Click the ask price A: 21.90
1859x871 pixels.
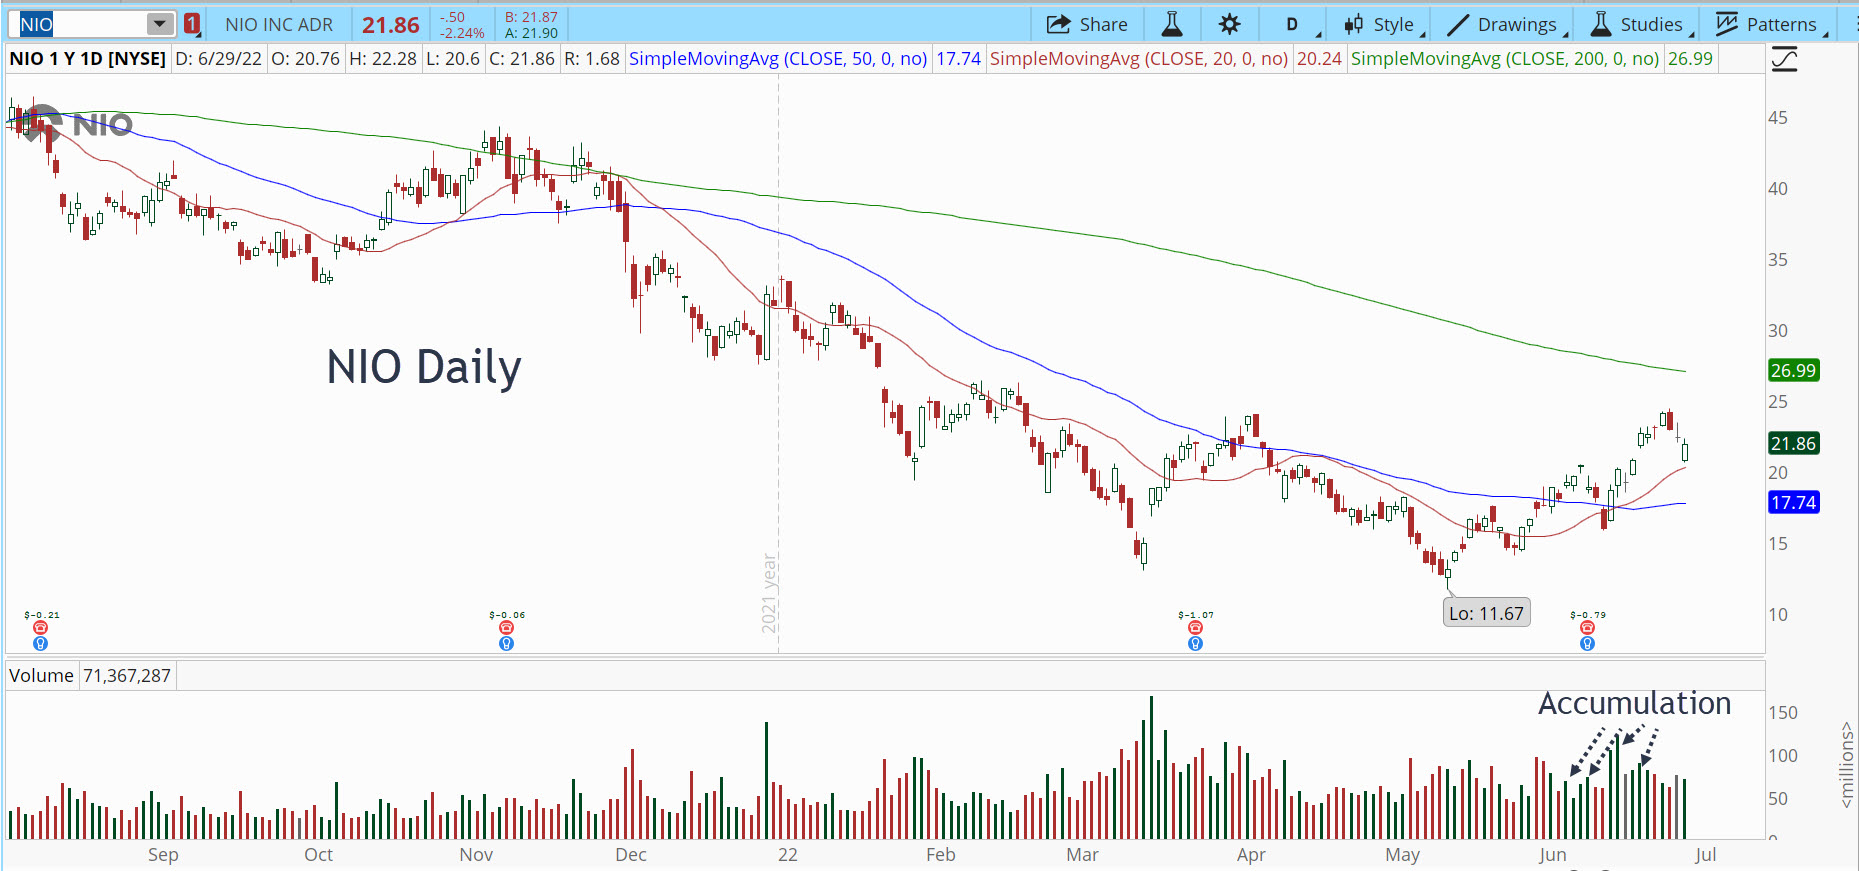(531, 33)
